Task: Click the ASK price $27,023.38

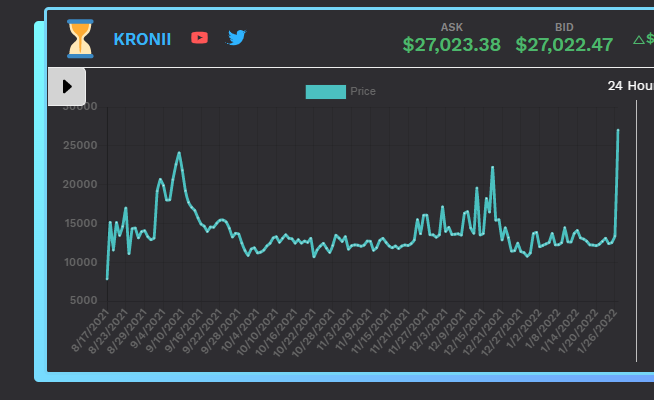Action: pos(451,45)
